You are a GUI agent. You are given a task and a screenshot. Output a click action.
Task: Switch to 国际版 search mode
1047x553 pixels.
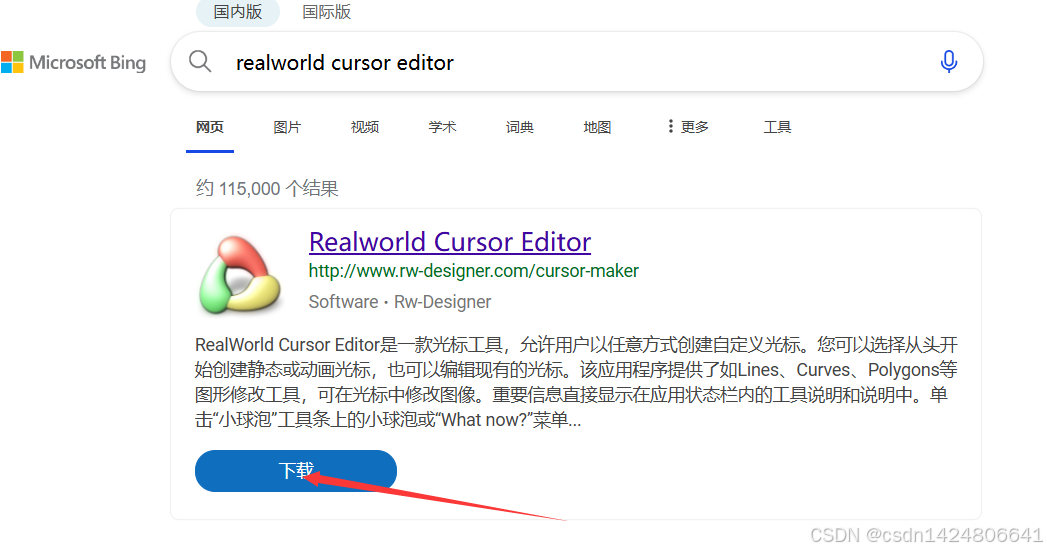point(327,12)
